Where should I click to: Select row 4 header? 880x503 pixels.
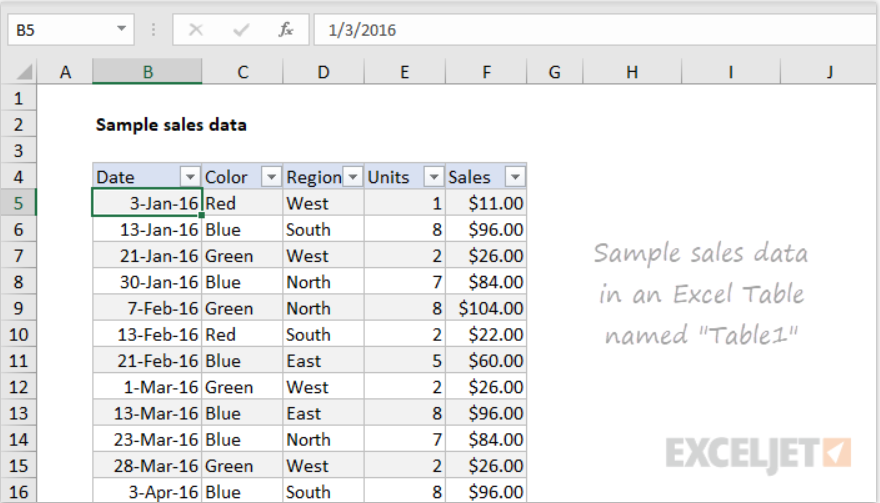tap(19, 177)
